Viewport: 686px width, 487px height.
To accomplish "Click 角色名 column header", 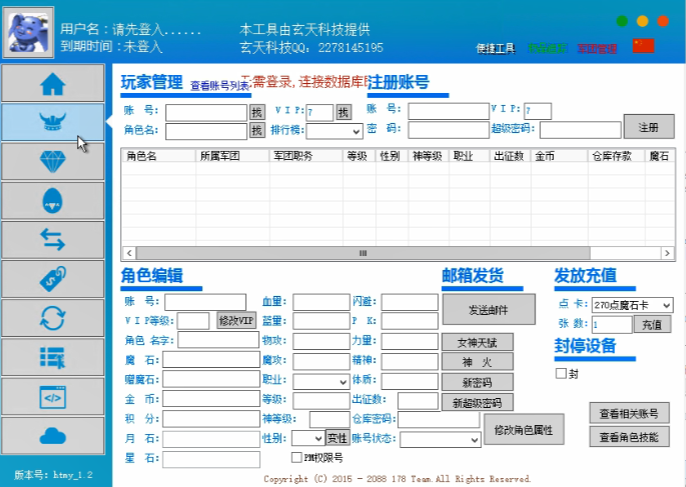I will click(158, 156).
